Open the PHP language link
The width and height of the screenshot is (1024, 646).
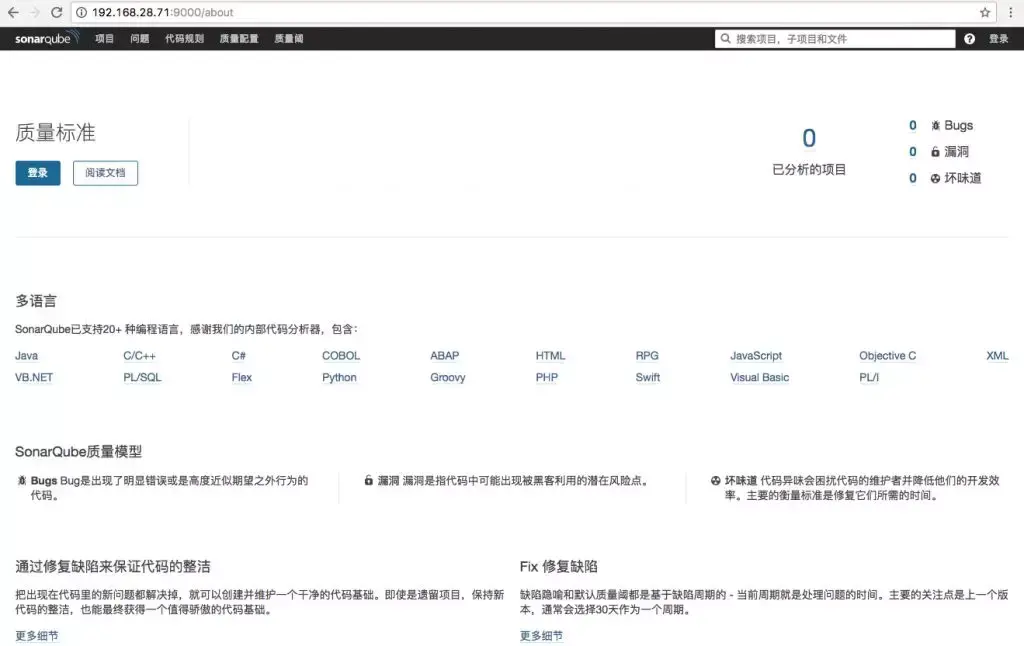tap(547, 378)
